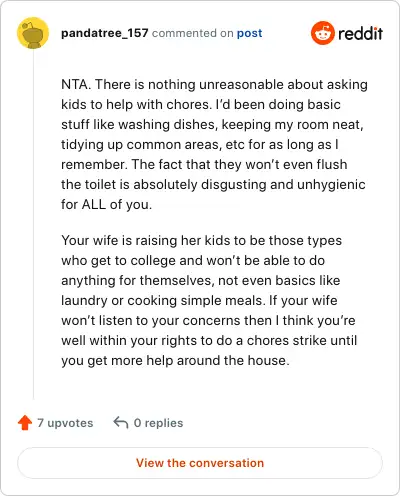The height and width of the screenshot is (496, 400).
Task: Click the line "laundry or cooking simple meals"
Action: 199,301
